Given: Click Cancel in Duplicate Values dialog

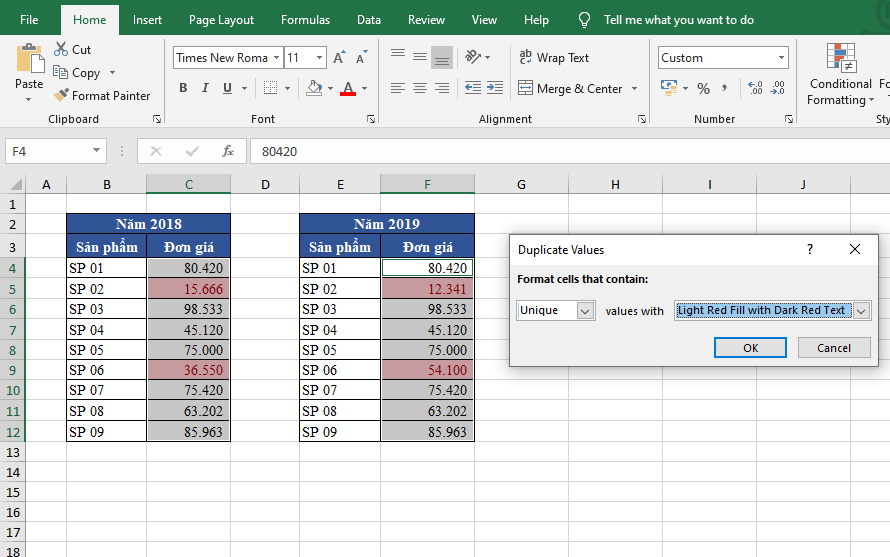Looking at the screenshot, I should (833, 348).
